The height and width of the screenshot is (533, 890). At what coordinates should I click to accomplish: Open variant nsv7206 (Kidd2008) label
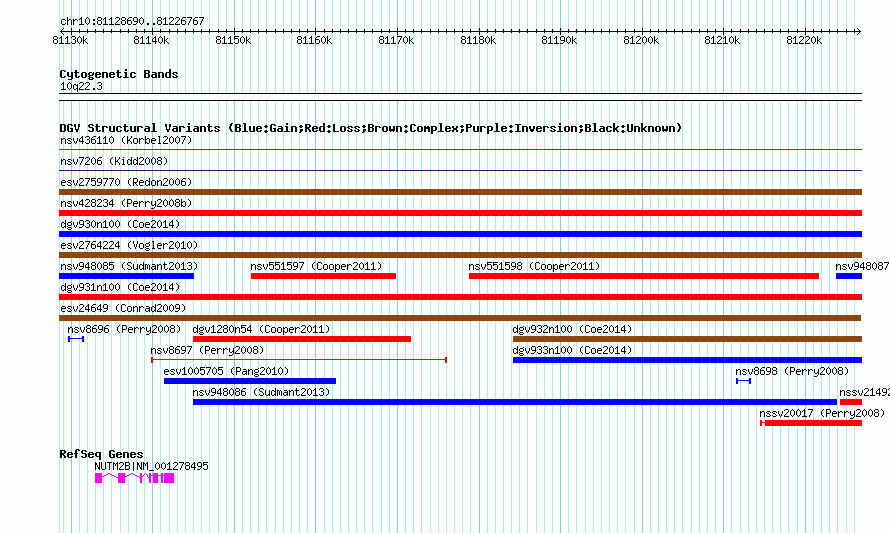coord(114,161)
